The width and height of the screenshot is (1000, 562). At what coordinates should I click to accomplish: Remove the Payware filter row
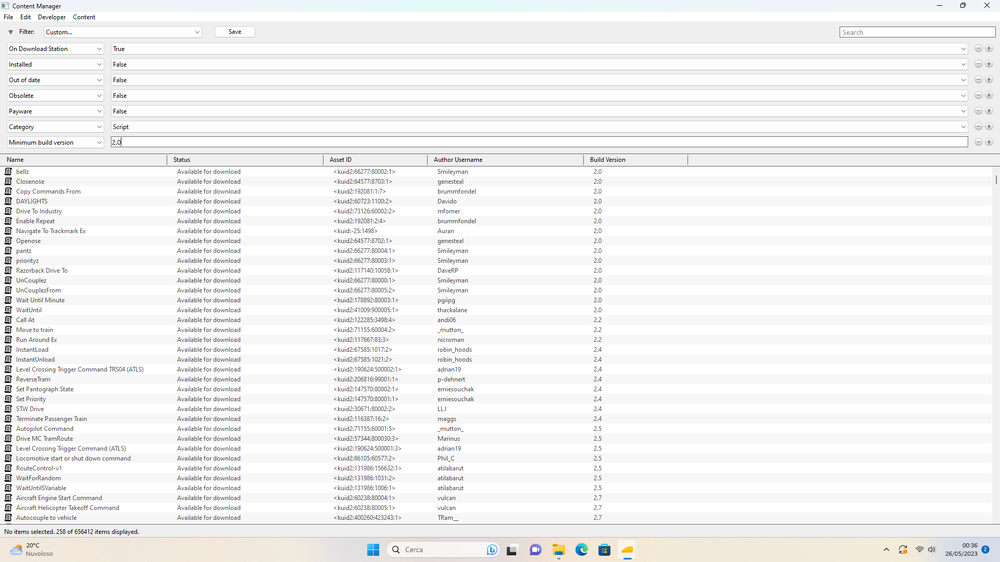[x=978, y=111]
